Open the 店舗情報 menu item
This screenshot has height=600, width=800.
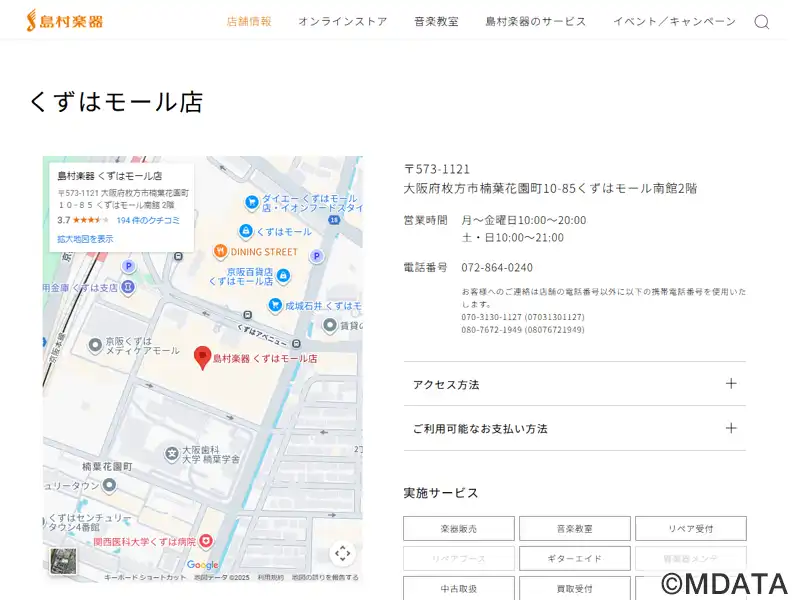249,21
